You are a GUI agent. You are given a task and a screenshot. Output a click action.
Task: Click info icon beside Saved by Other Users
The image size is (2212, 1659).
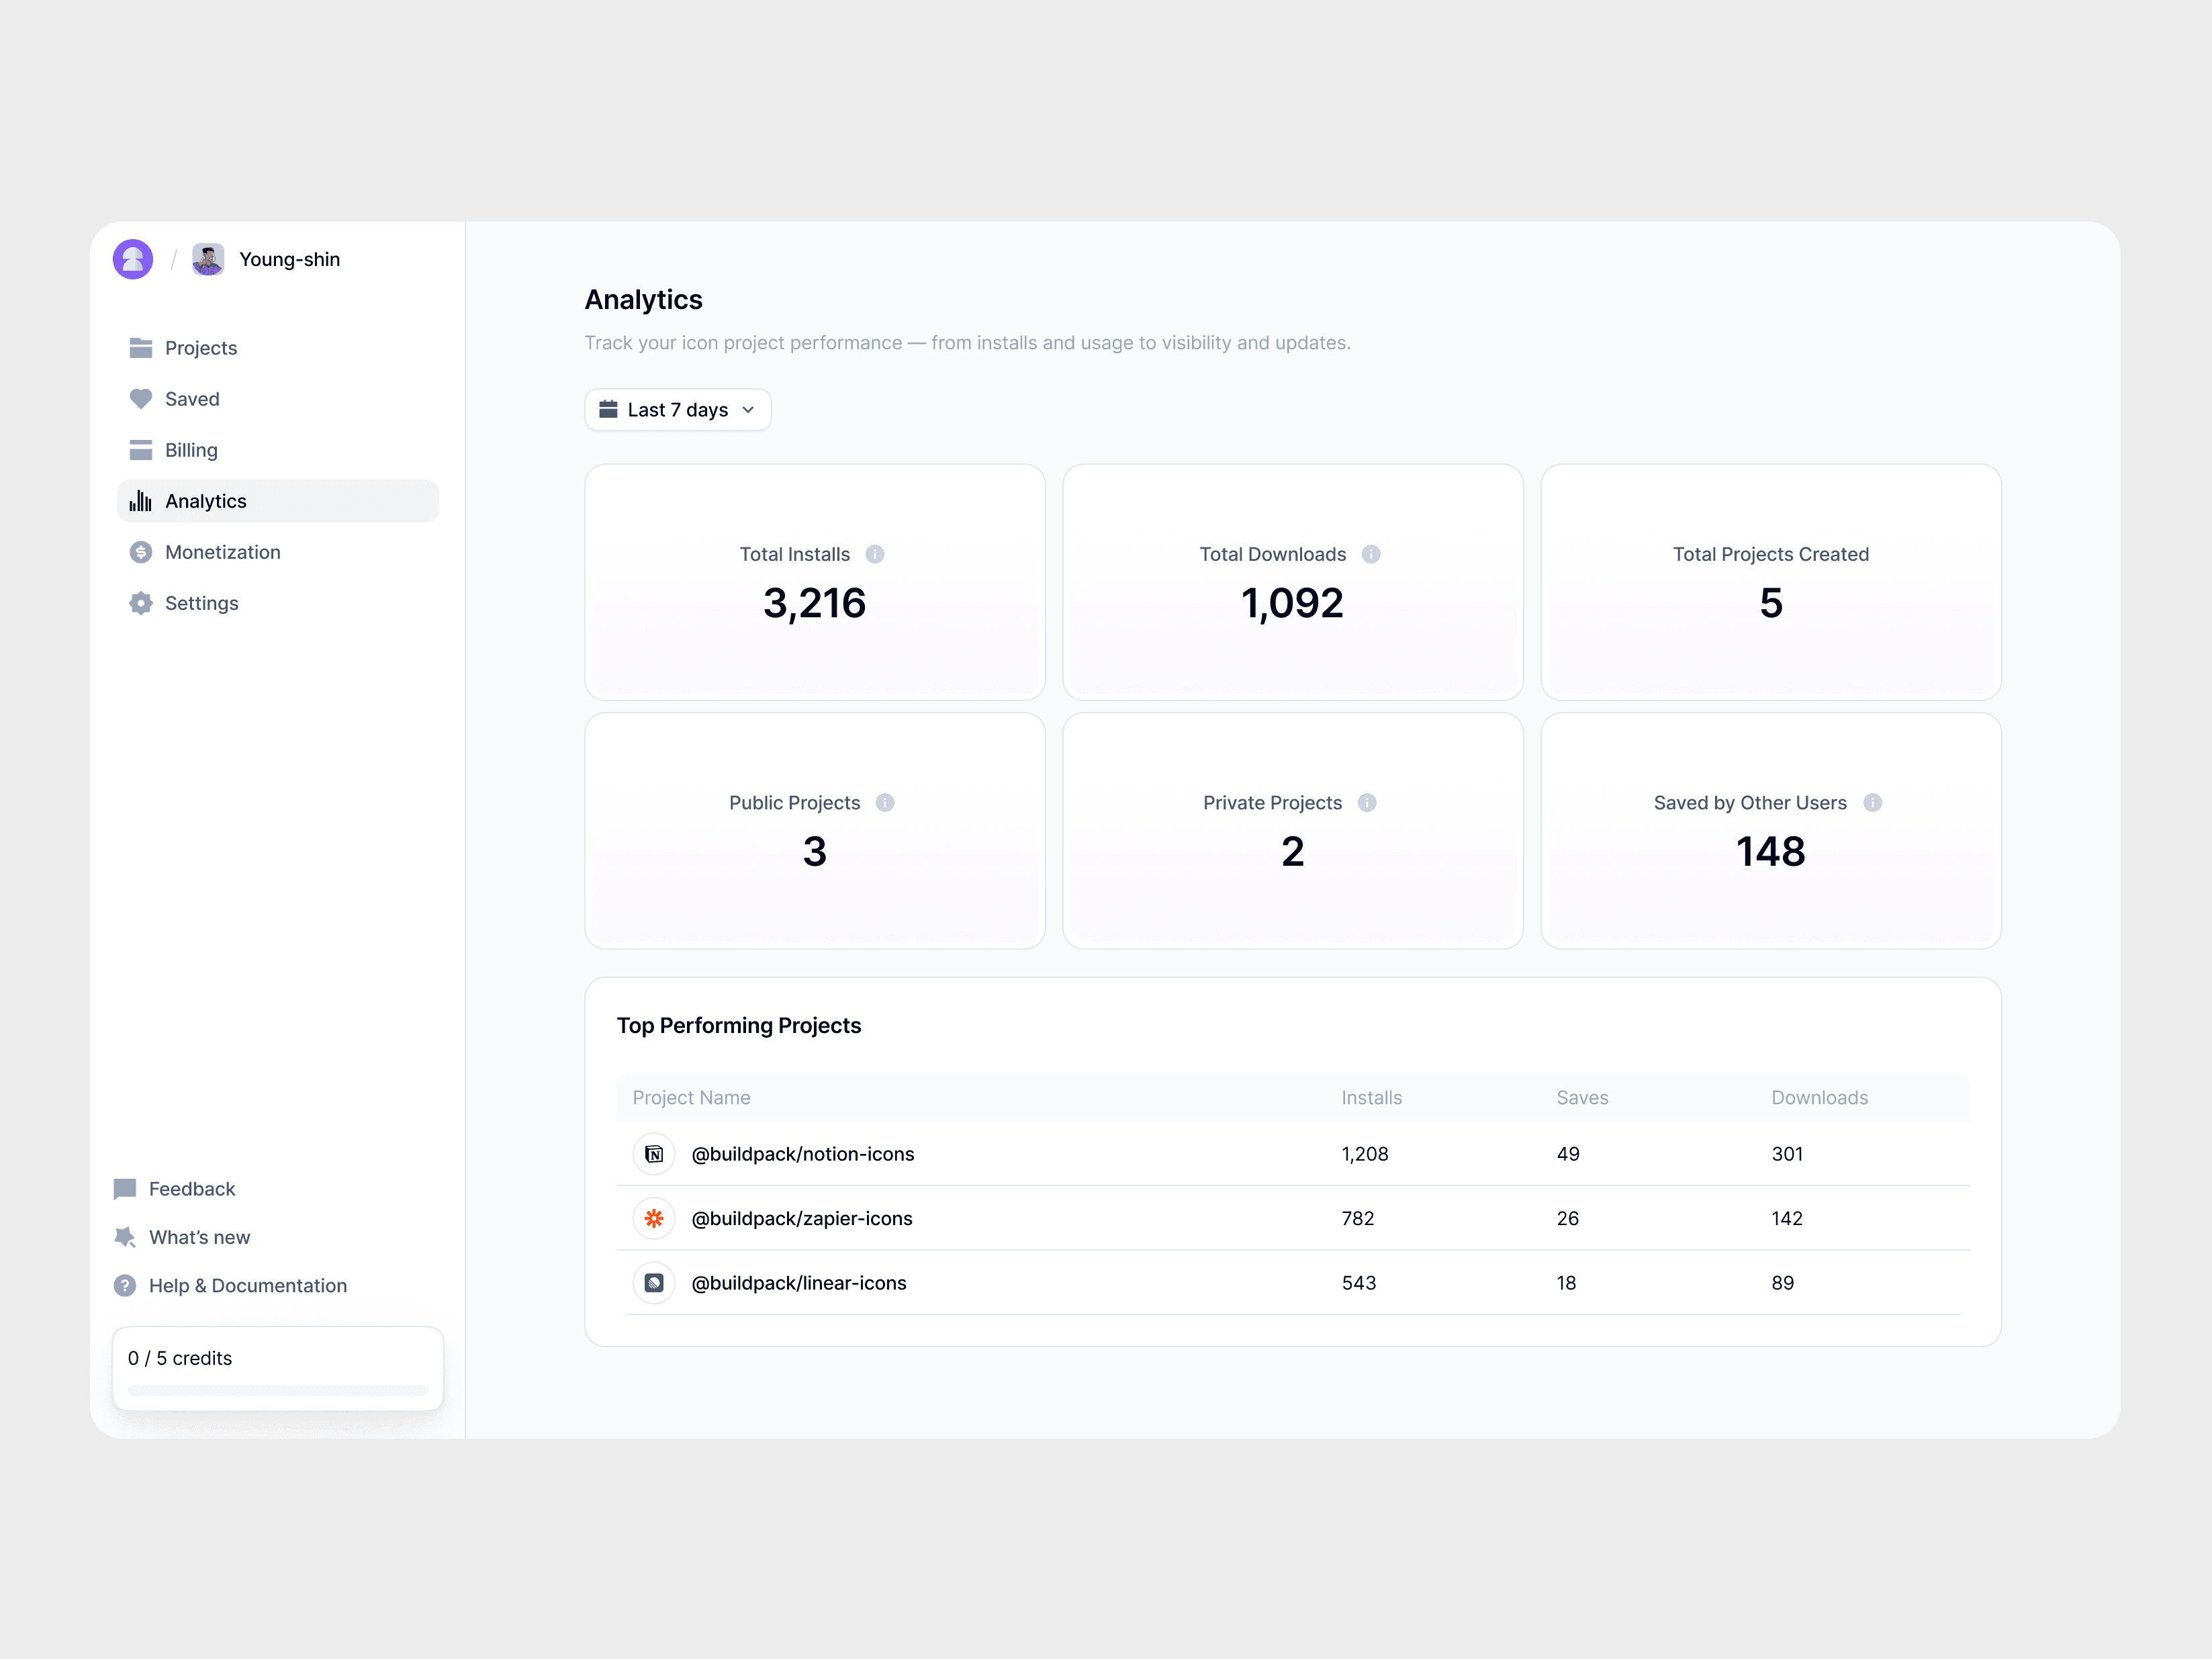[1873, 803]
